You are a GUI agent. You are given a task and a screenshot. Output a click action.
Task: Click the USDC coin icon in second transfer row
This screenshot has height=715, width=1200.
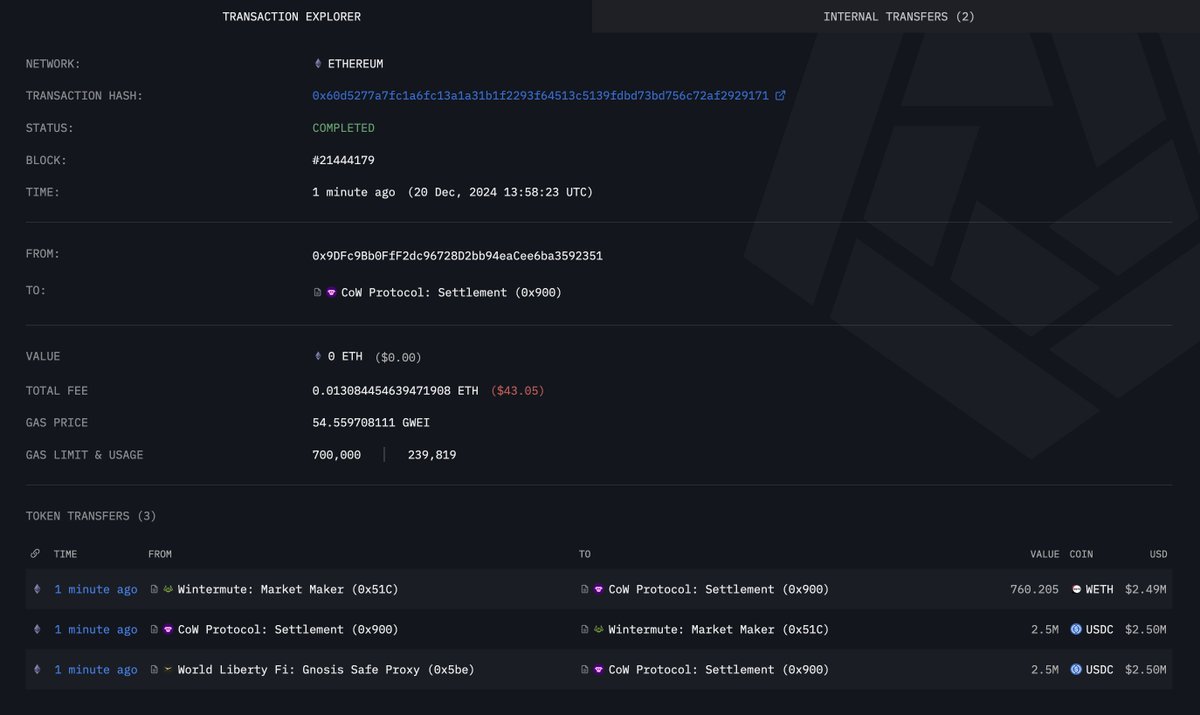pos(1075,629)
